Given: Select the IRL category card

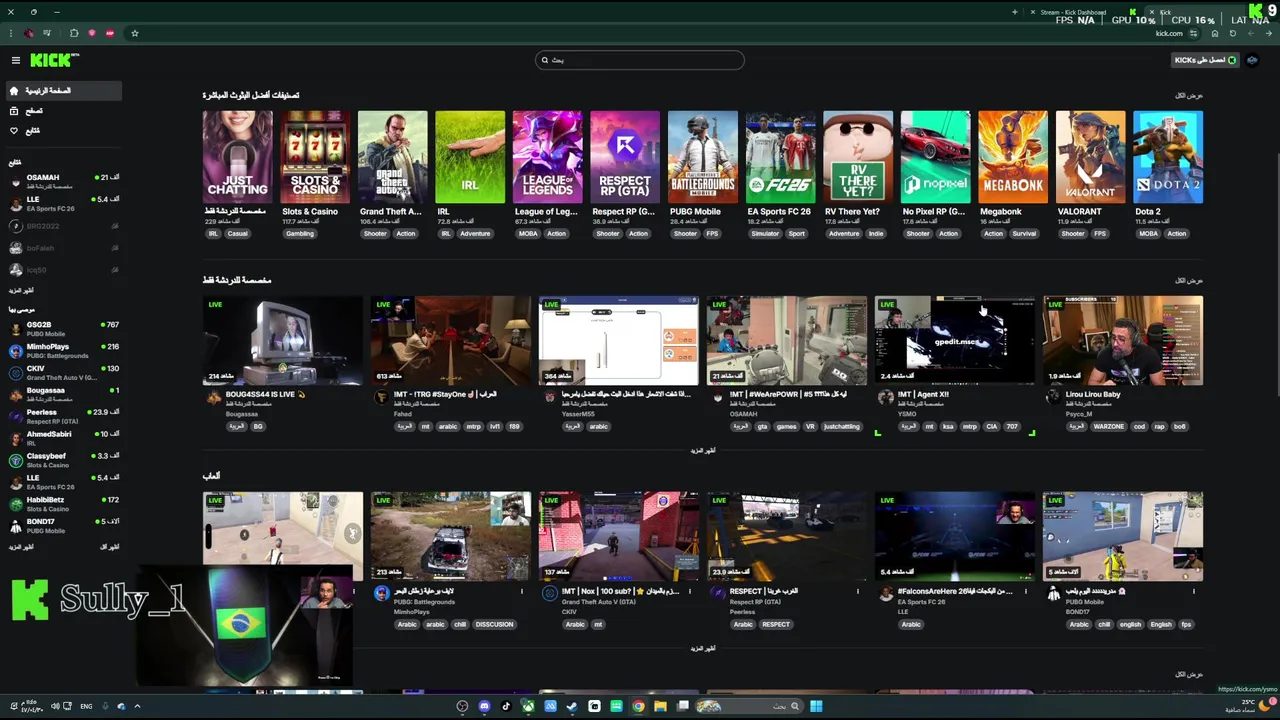Looking at the screenshot, I should click(470, 157).
